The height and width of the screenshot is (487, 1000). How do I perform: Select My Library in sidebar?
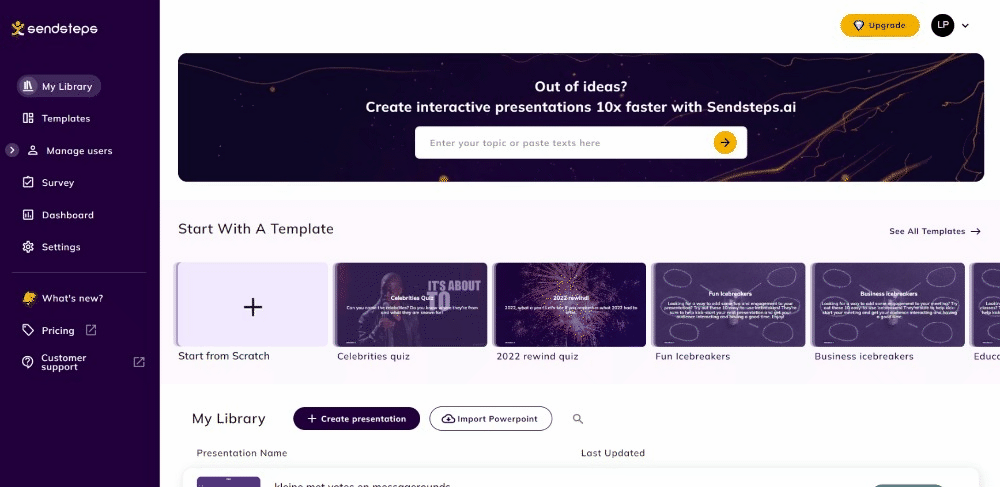pyautogui.click(x=59, y=86)
